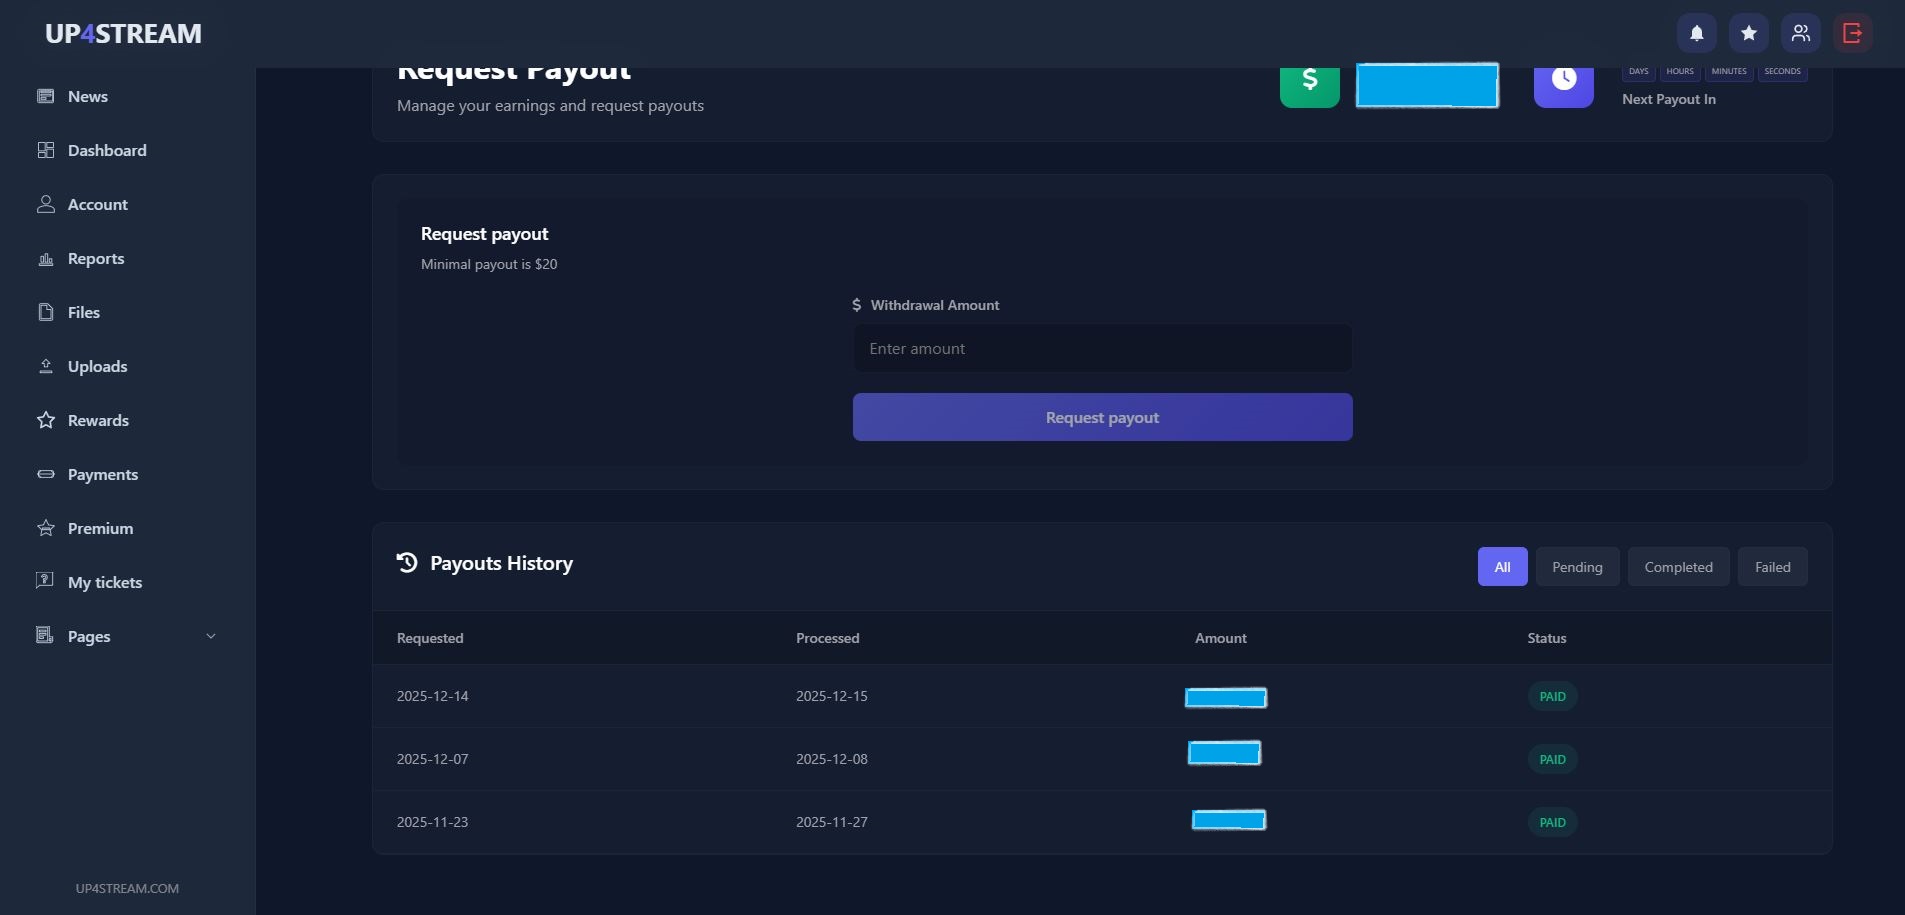Expand the Pages menu chevron
The height and width of the screenshot is (915, 1905).
210,636
